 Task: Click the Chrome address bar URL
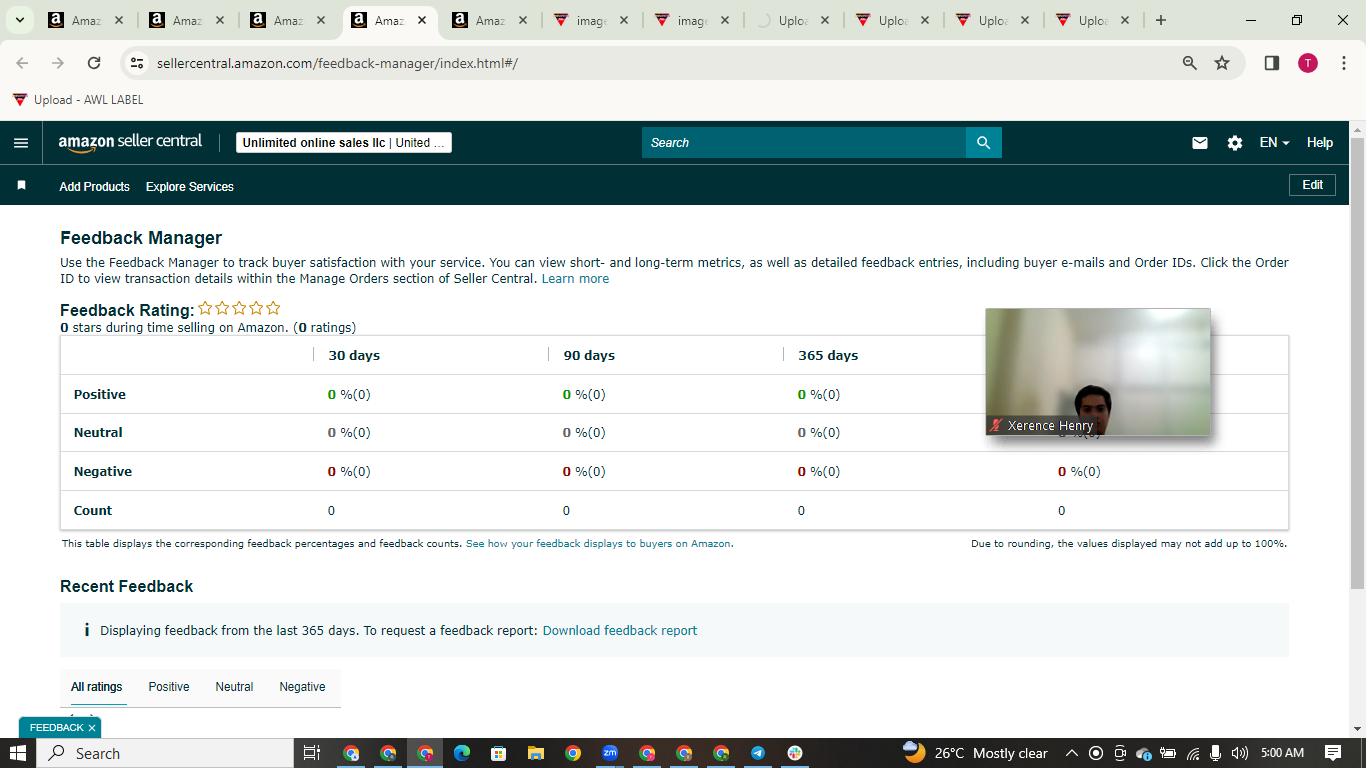pos(337,64)
